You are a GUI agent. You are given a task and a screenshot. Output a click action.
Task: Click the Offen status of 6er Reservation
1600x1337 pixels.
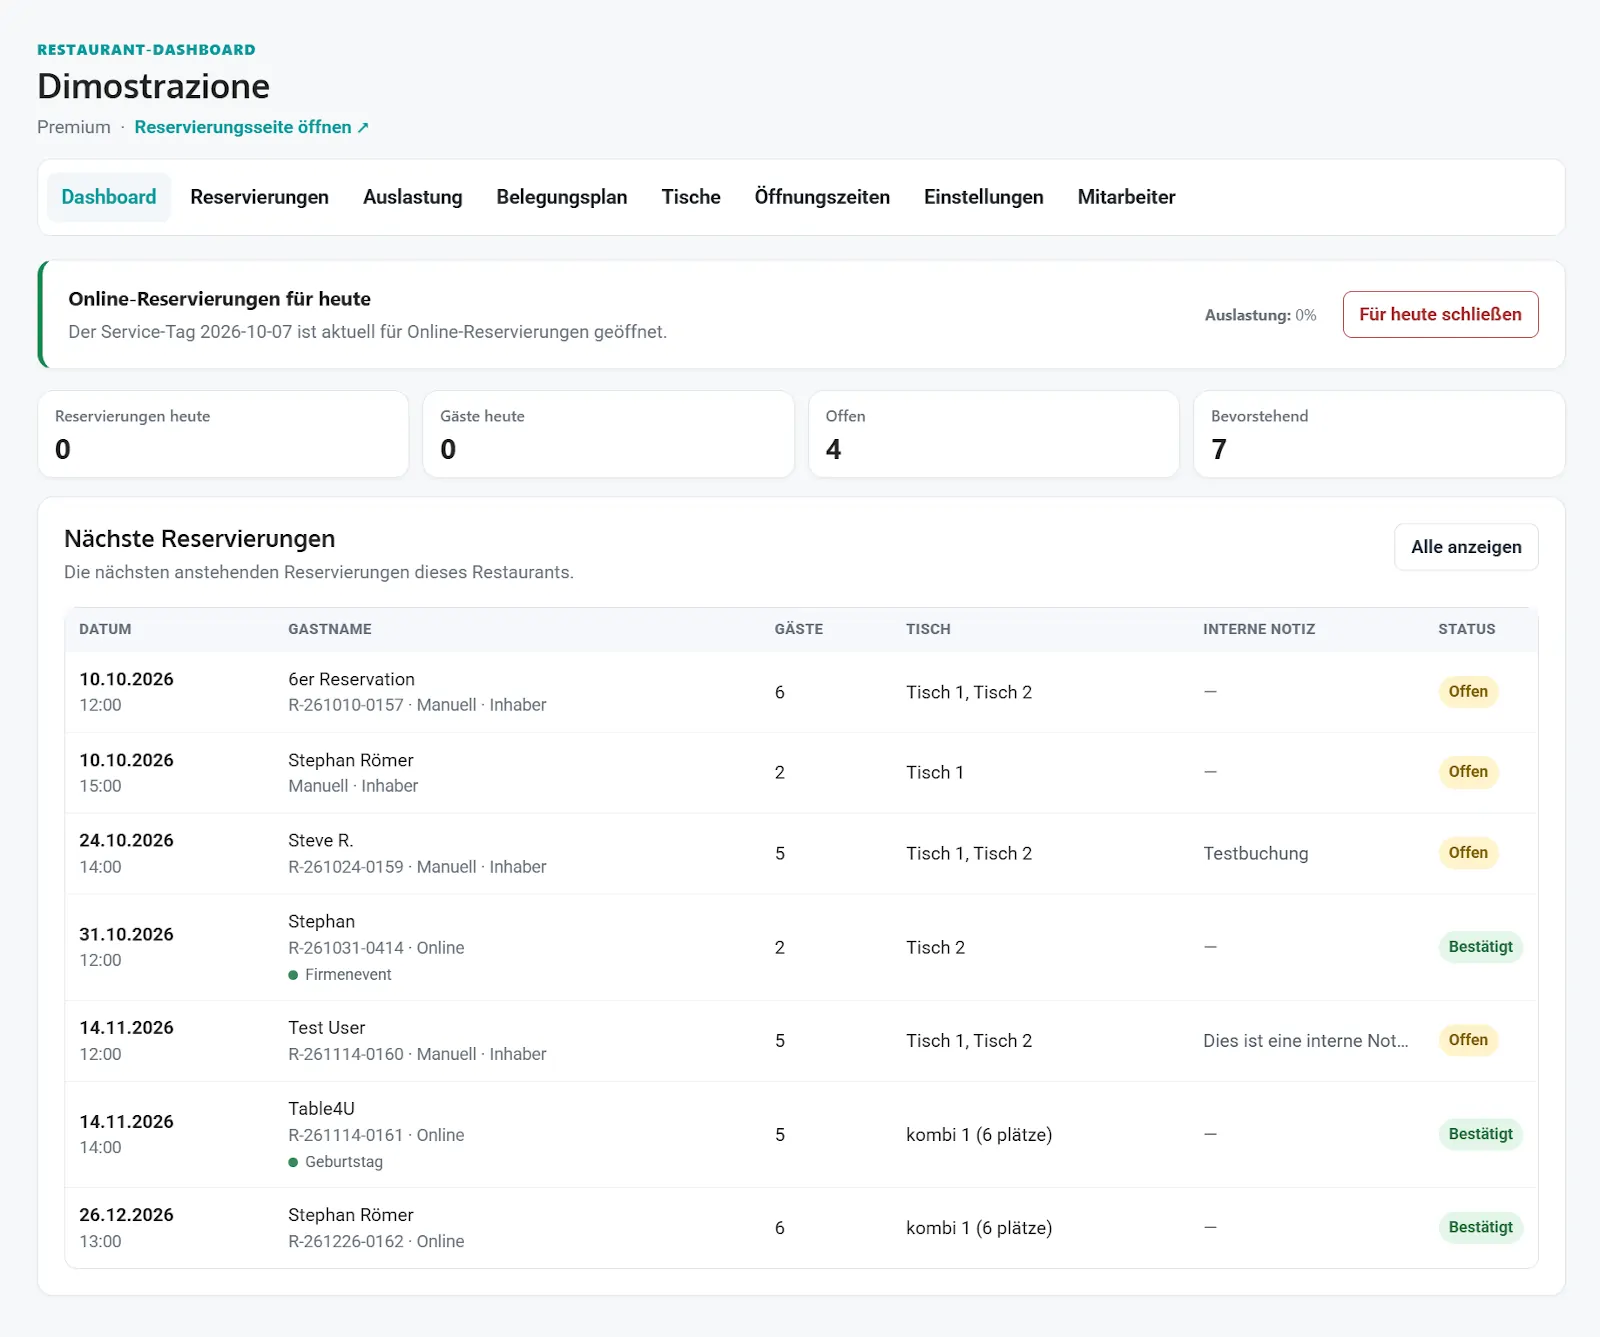tap(1468, 692)
